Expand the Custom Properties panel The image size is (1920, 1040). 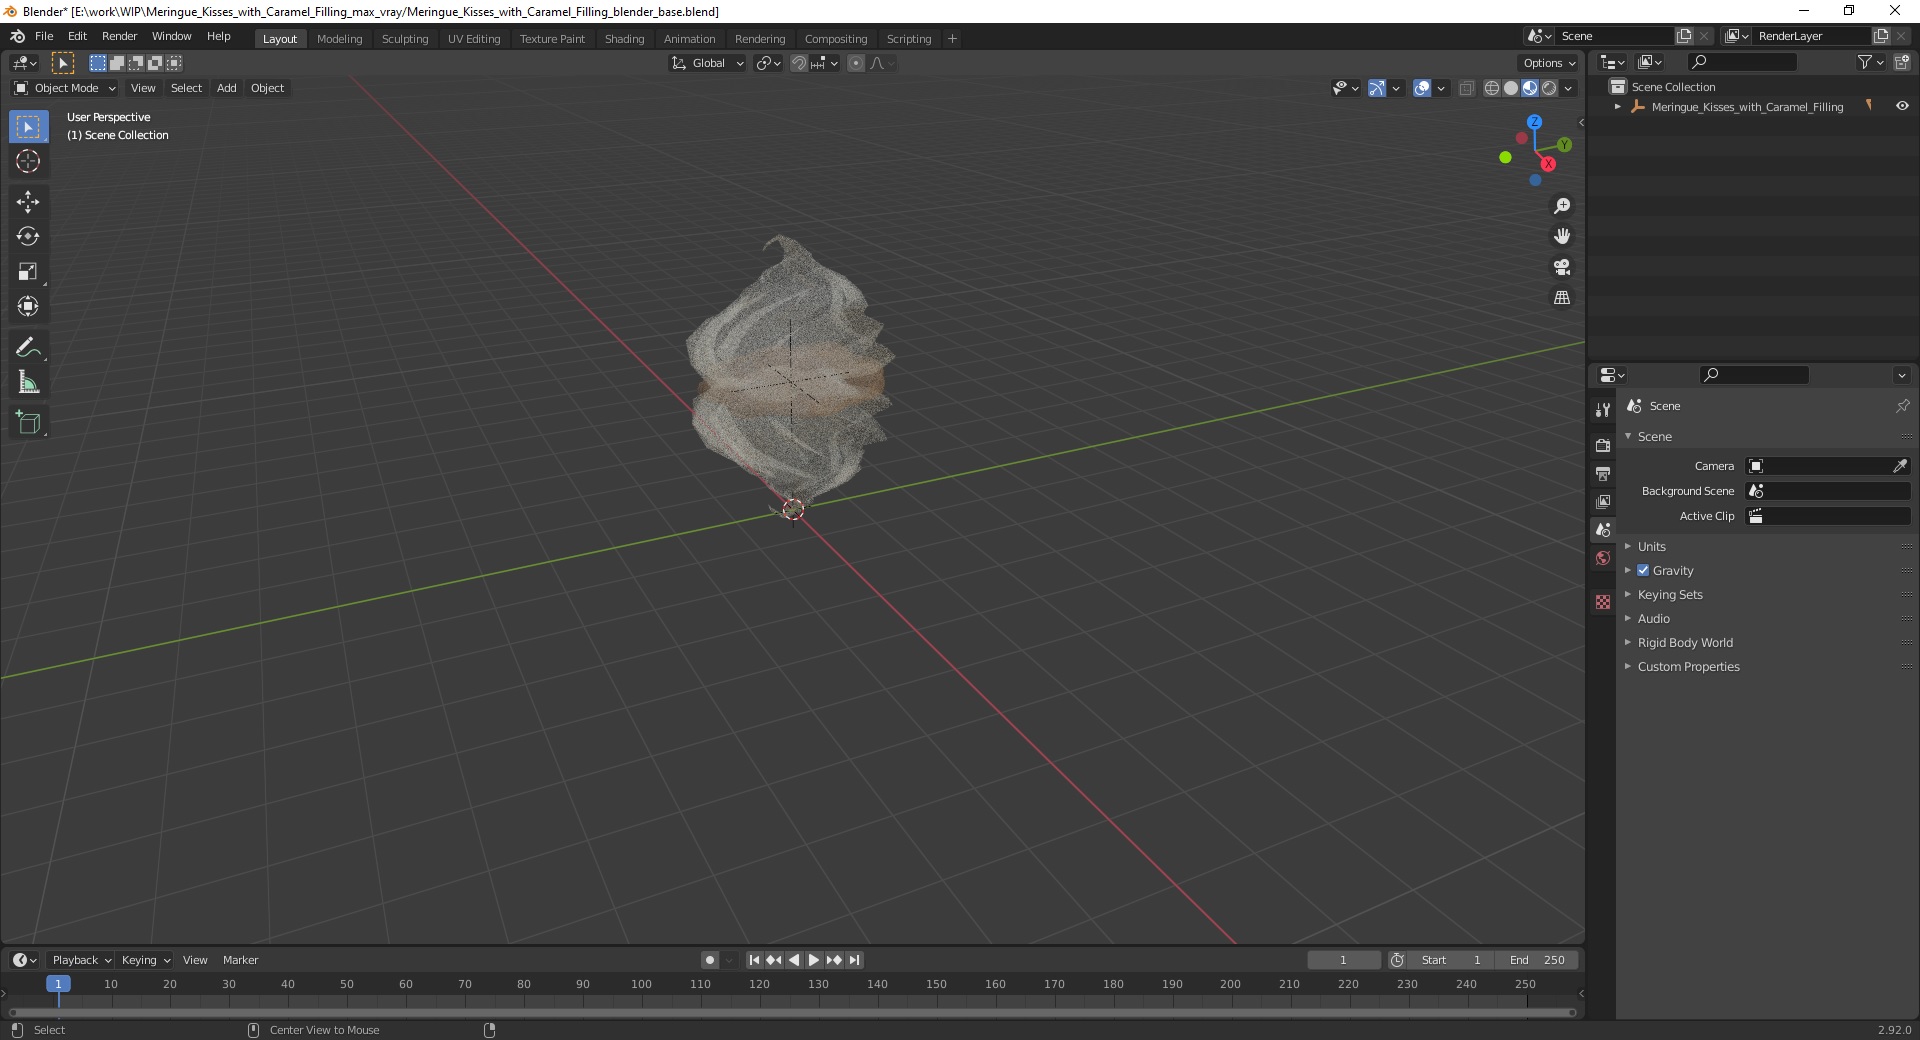pos(1688,666)
